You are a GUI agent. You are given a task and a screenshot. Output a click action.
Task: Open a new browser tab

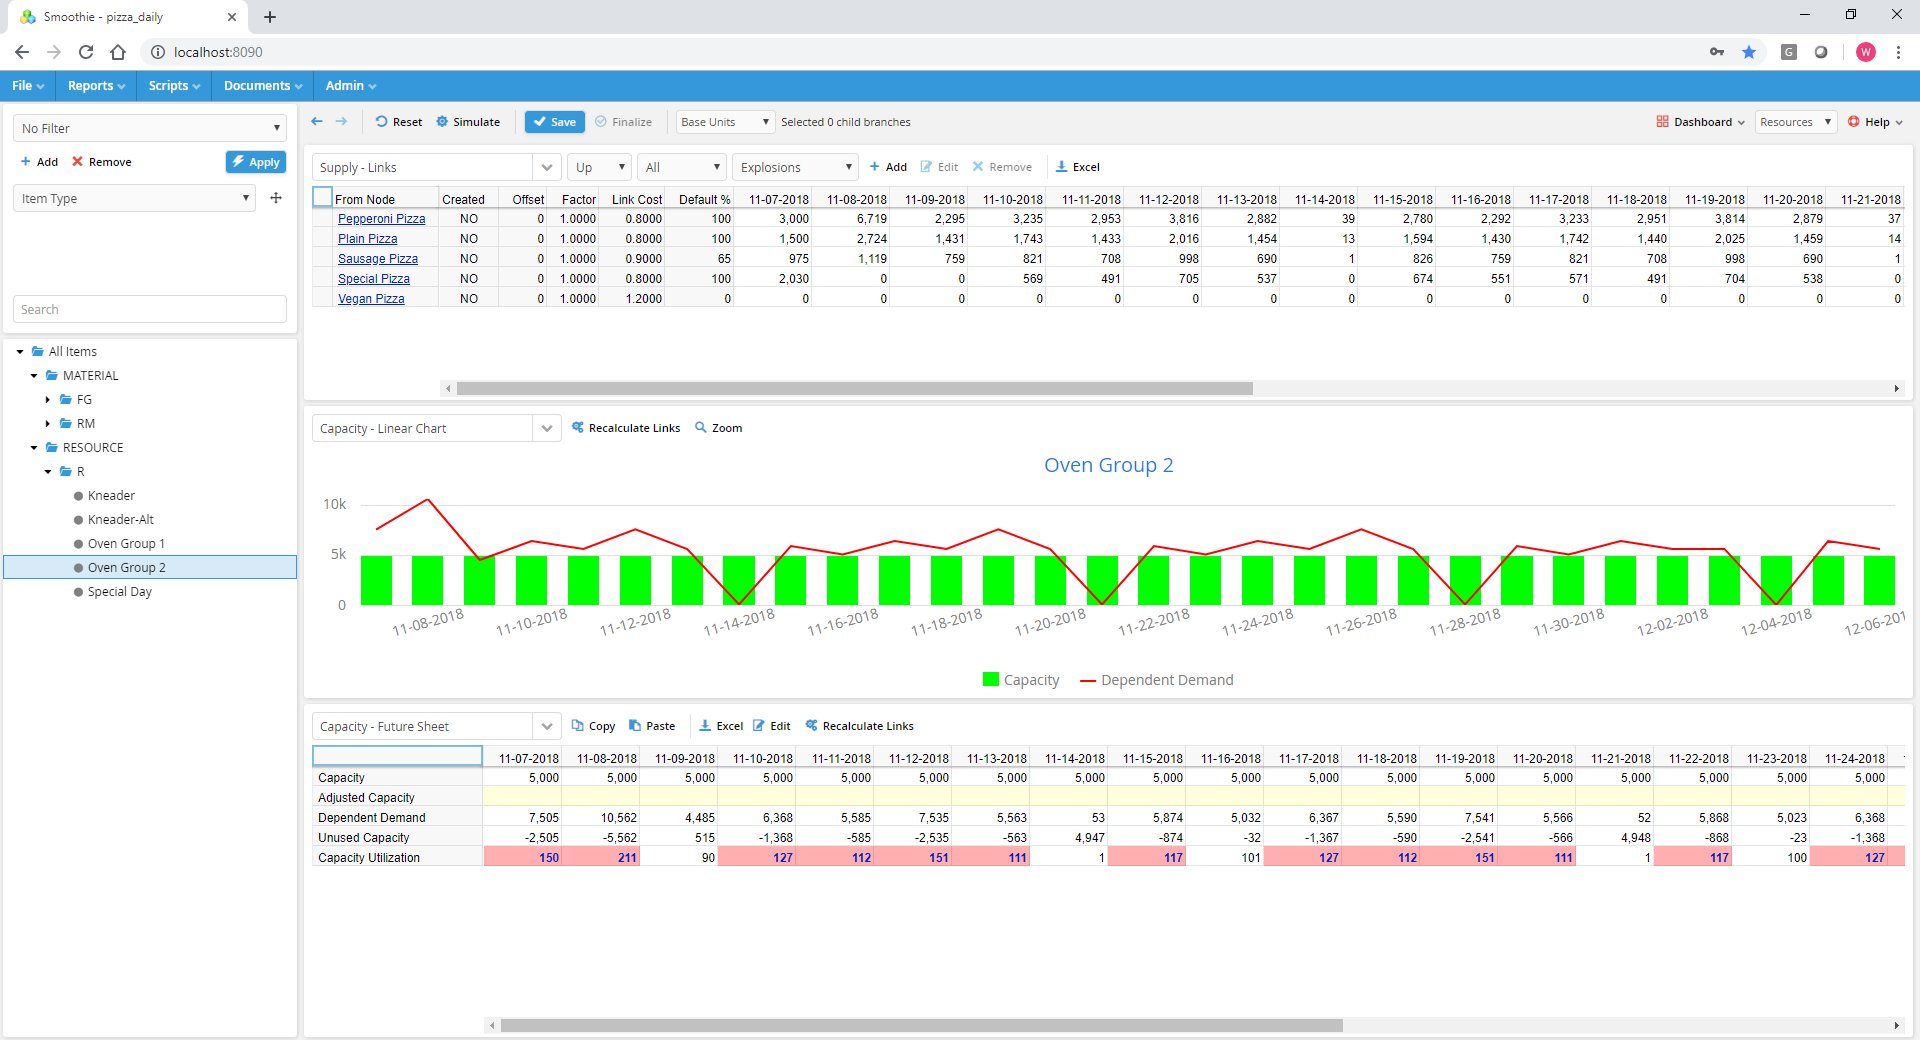270,17
